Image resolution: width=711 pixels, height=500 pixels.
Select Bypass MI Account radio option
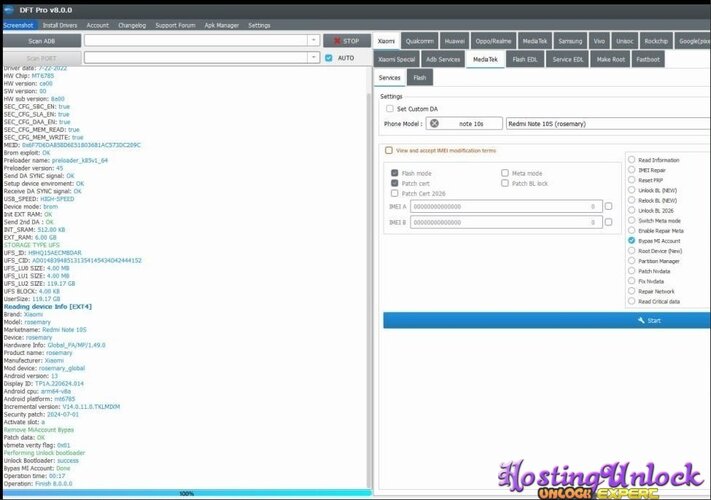pos(631,240)
